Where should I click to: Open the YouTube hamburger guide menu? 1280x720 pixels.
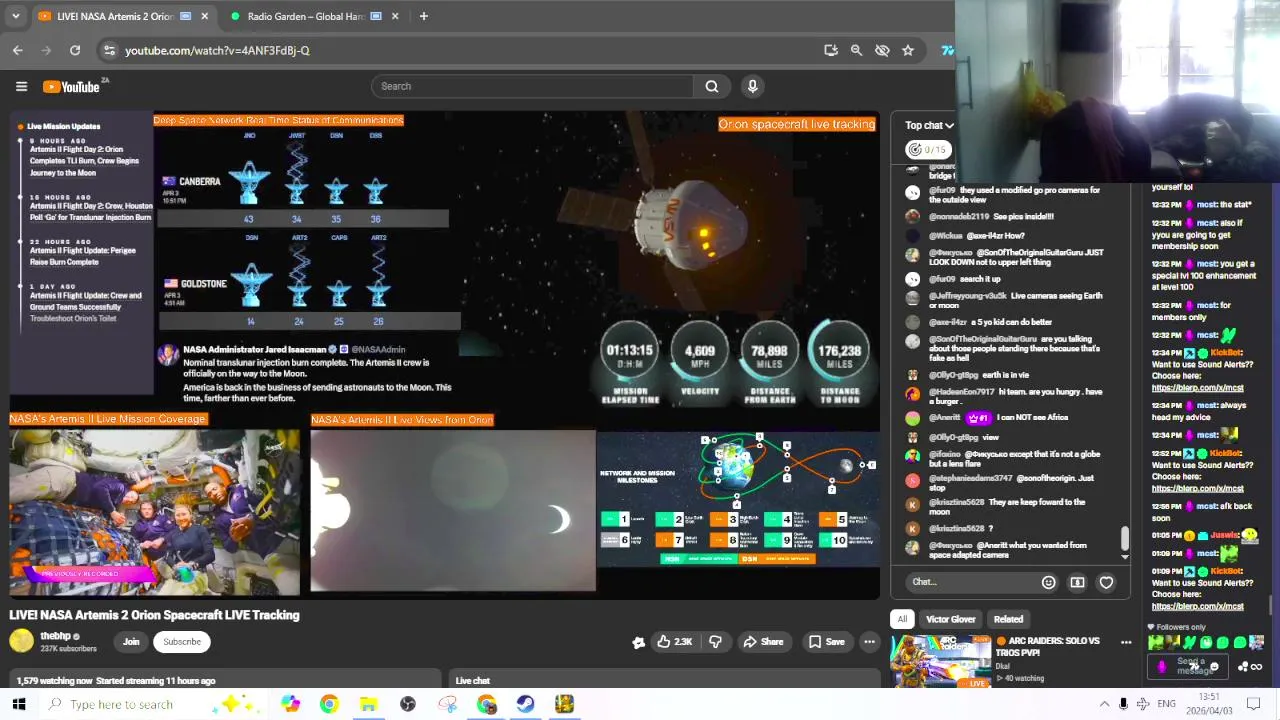[21, 87]
